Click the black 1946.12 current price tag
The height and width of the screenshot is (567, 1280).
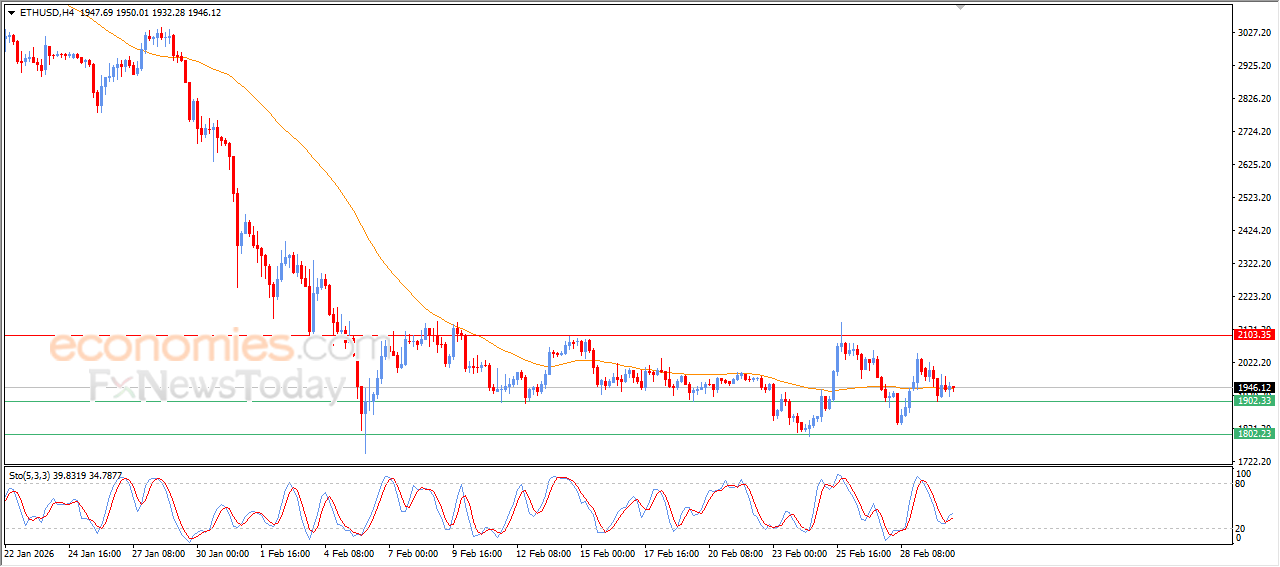point(1253,388)
